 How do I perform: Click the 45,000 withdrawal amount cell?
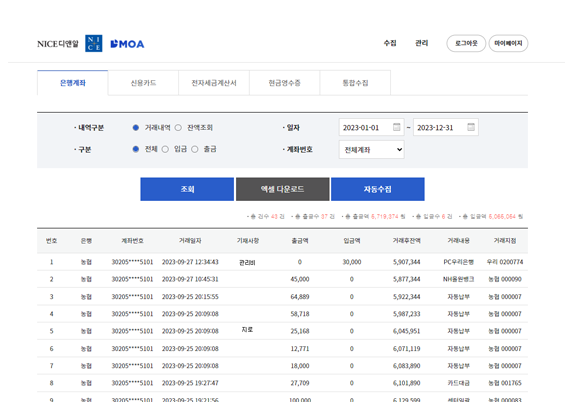pyautogui.click(x=300, y=279)
